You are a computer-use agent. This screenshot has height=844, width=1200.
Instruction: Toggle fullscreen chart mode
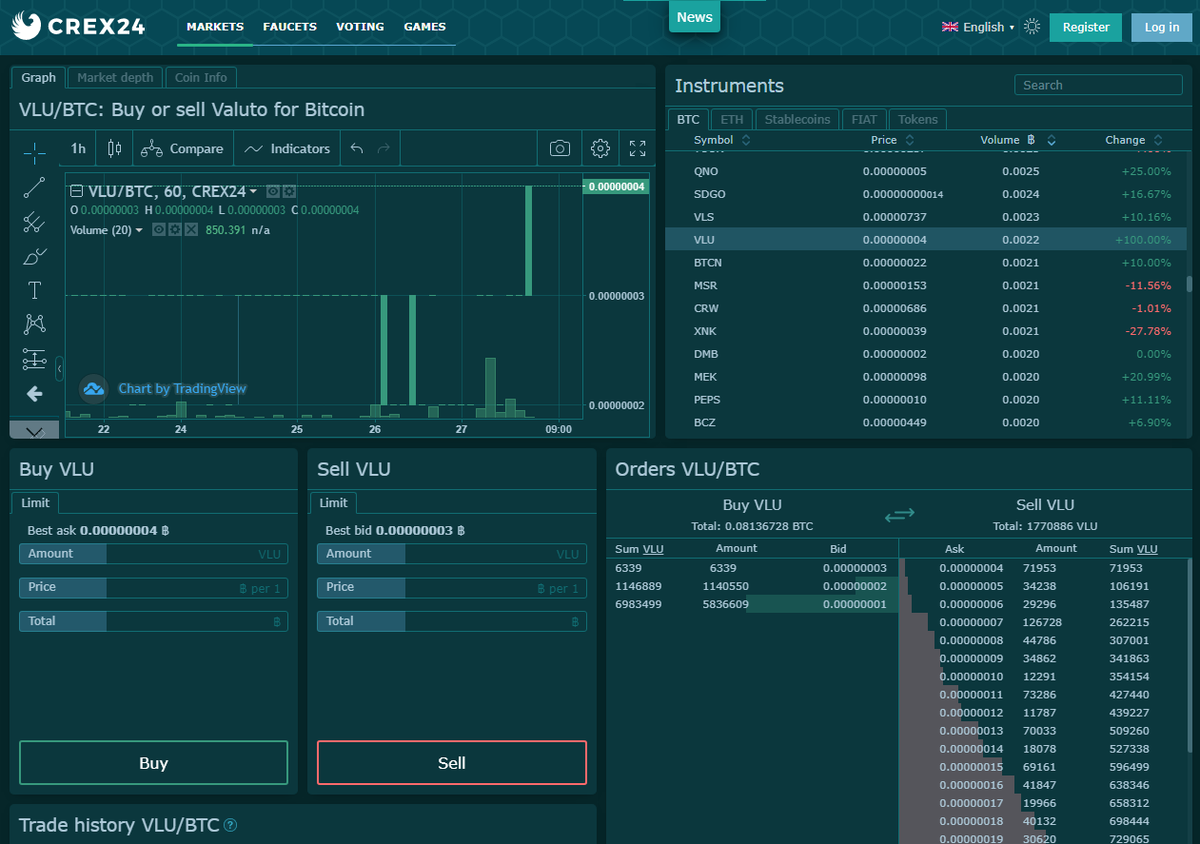637,148
